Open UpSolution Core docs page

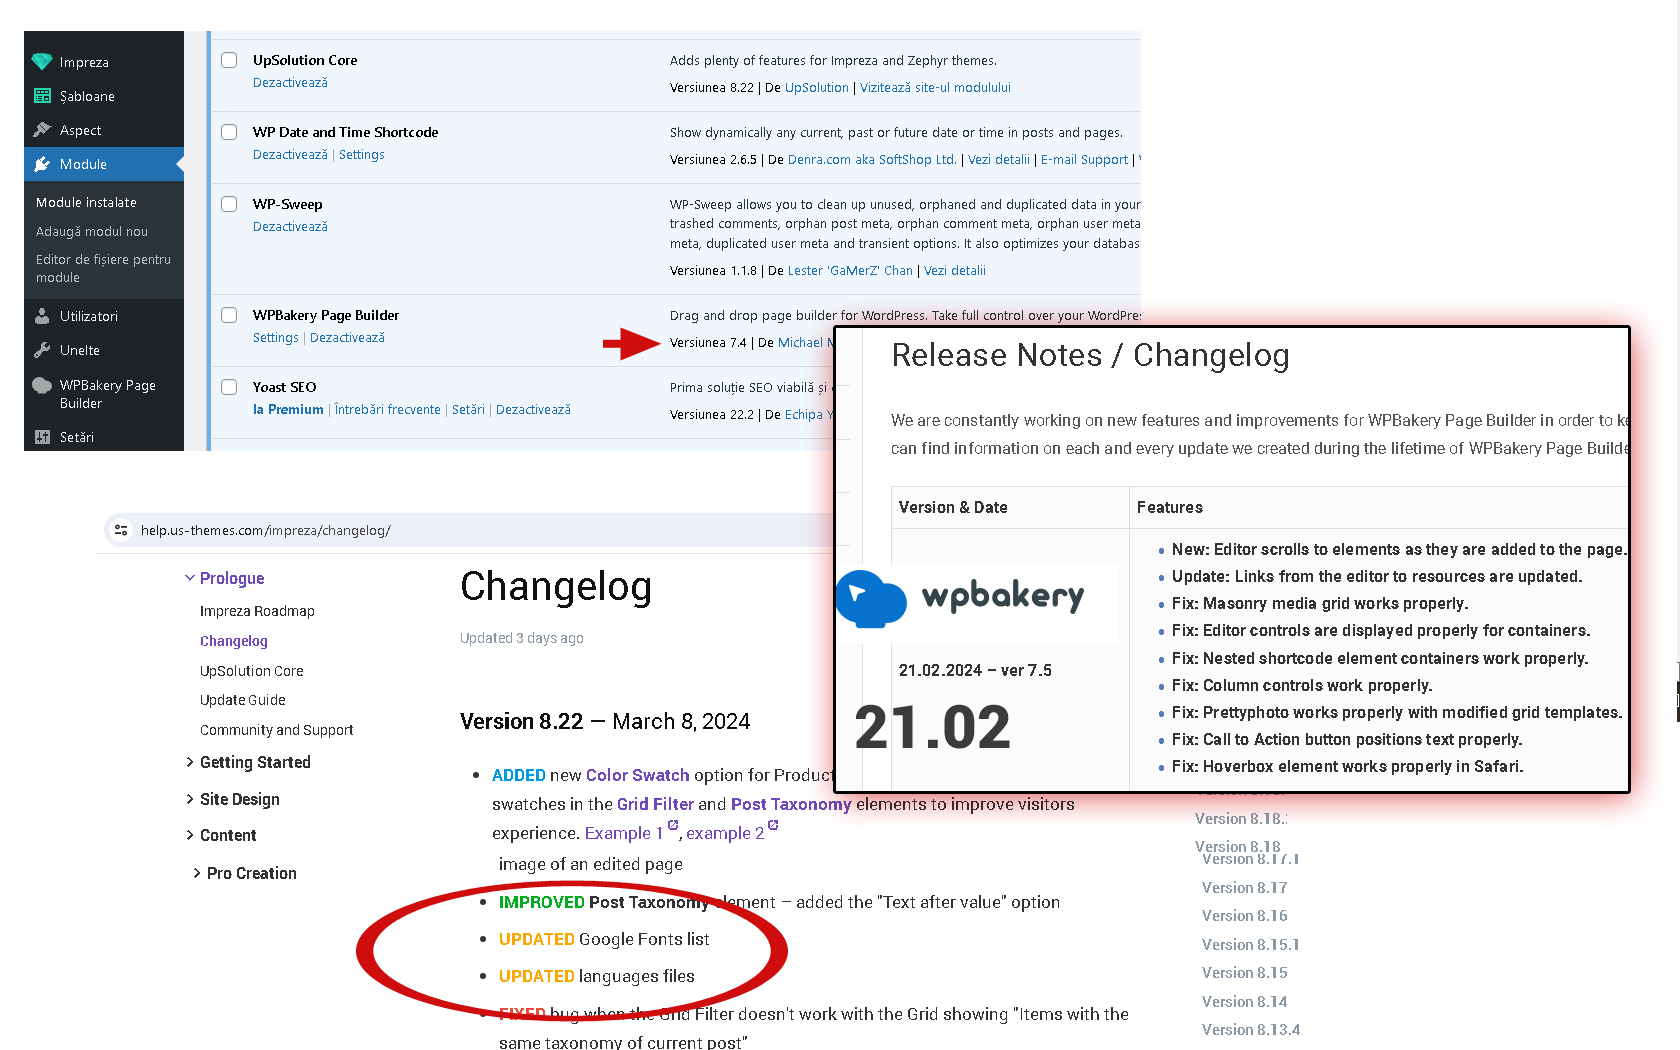pyautogui.click(x=251, y=671)
